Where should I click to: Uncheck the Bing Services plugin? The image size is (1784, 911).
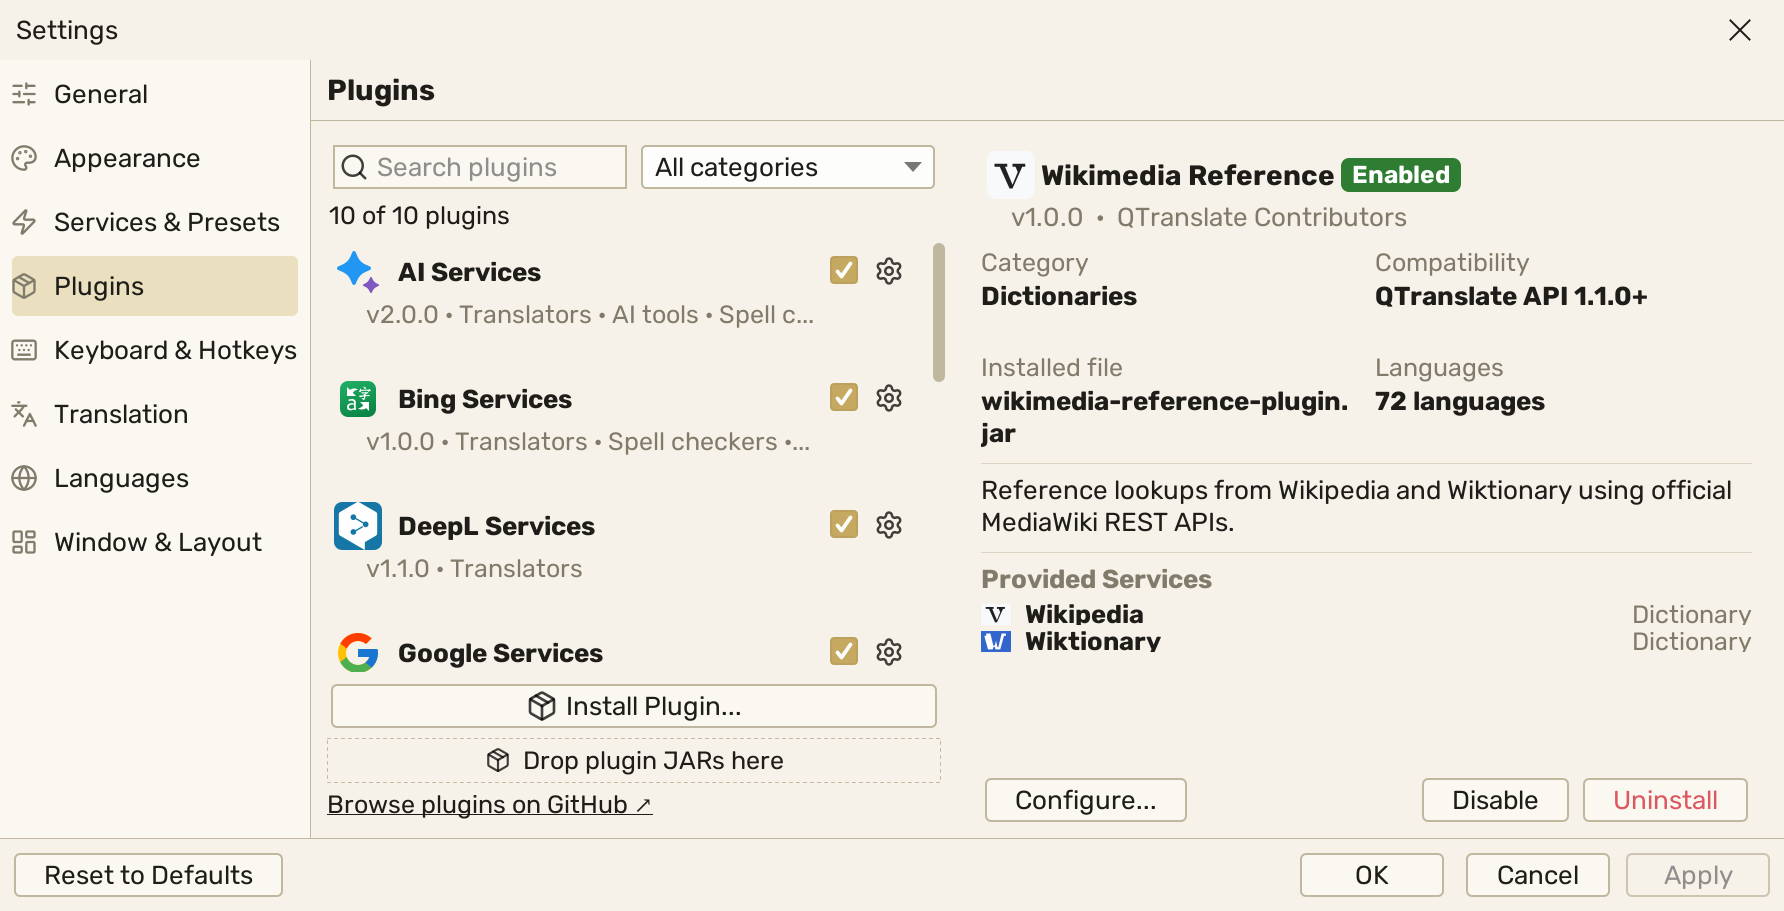point(844,397)
